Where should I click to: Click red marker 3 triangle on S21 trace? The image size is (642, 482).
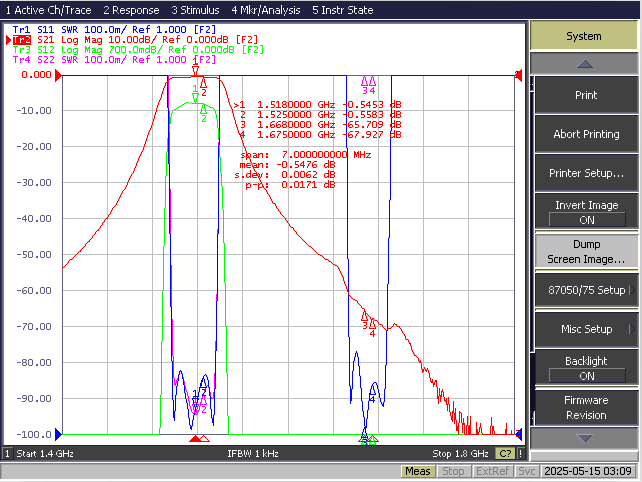tap(364, 316)
